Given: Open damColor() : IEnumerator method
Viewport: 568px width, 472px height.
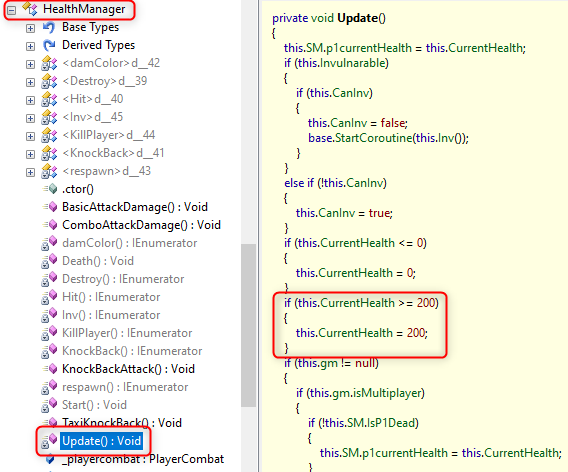Looking at the screenshot, I should coord(130,243).
